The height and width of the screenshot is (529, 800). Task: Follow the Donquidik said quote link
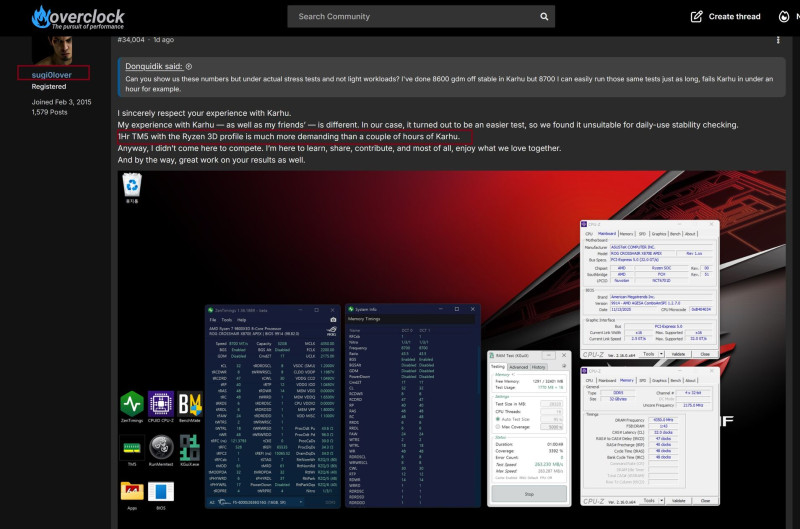pos(154,66)
